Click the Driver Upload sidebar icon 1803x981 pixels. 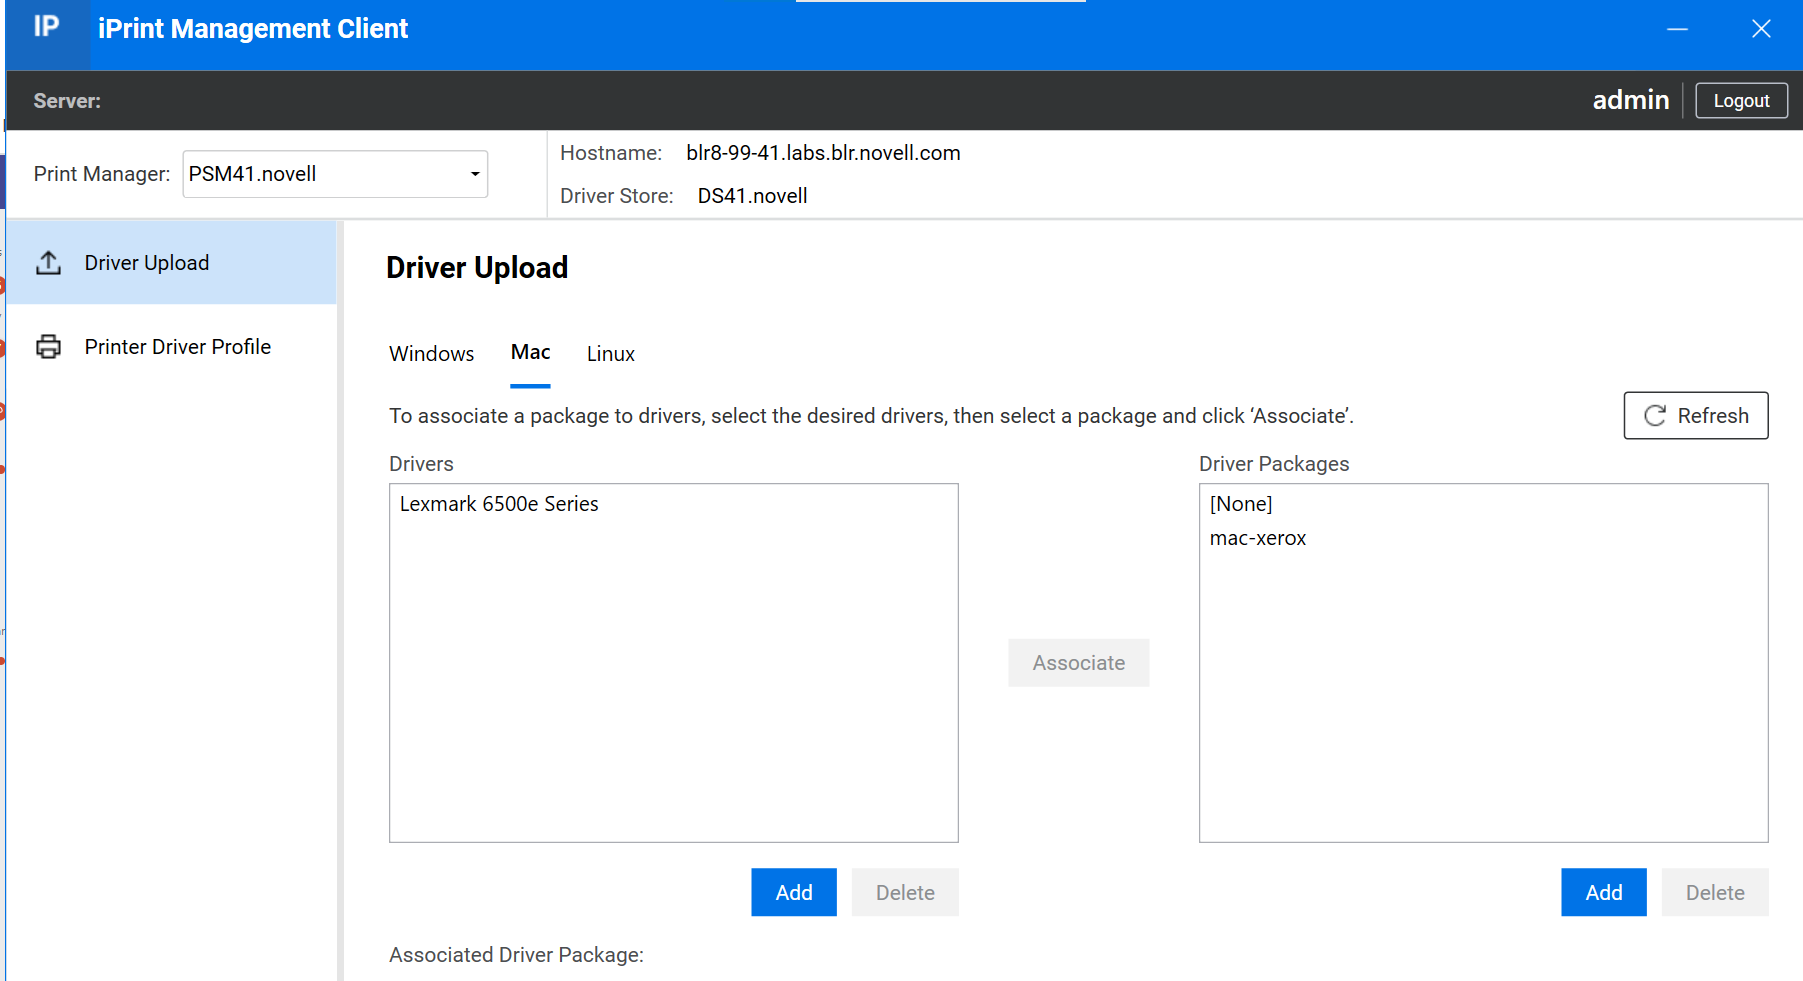click(49, 262)
